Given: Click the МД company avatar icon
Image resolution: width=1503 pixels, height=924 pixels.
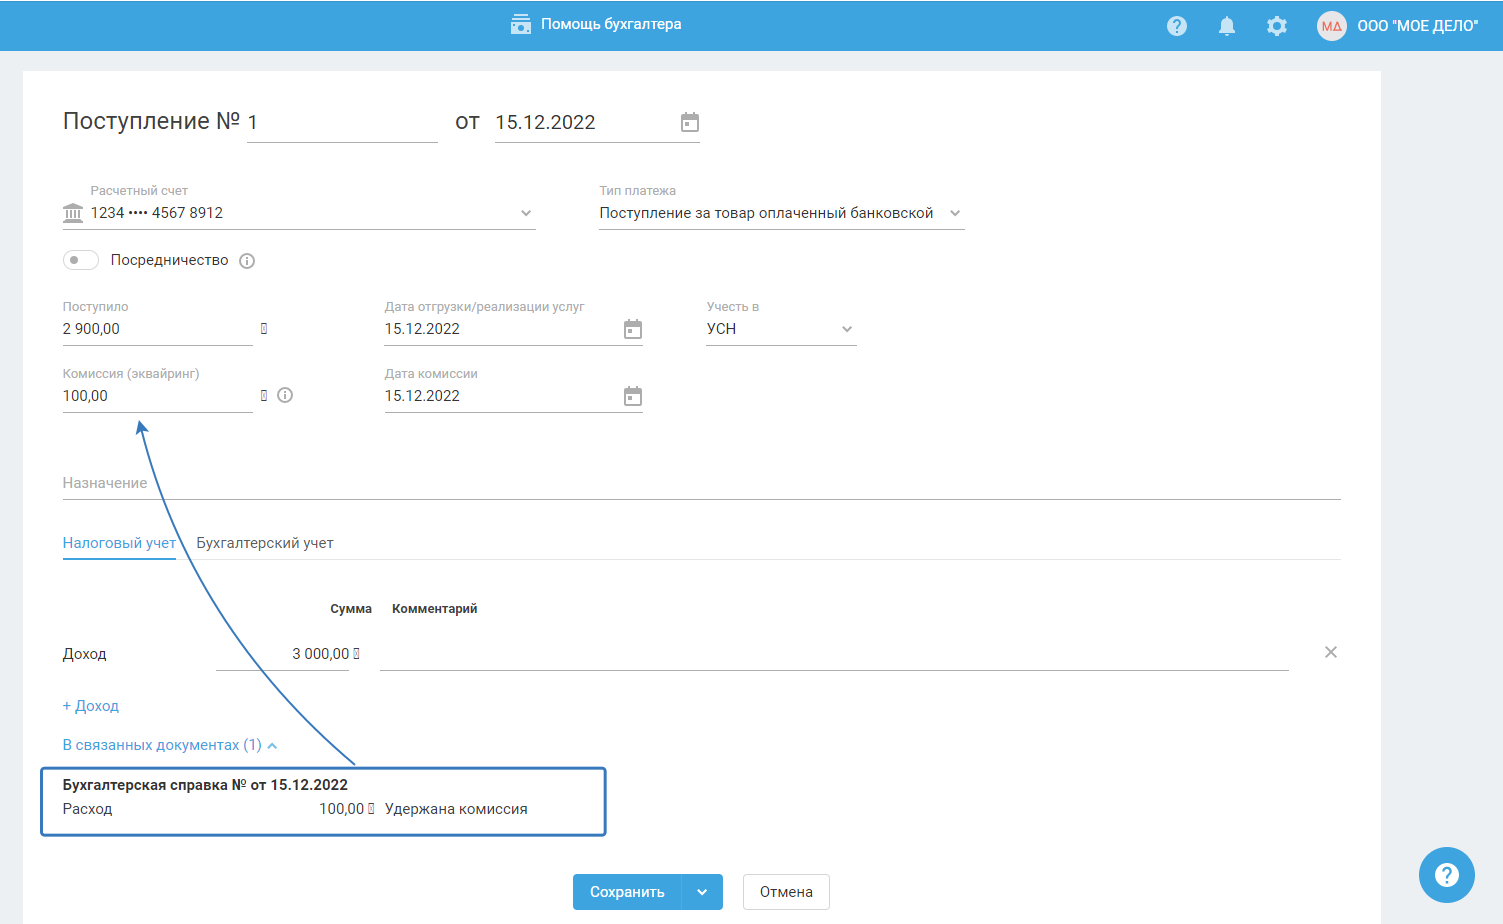Looking at the screenshot, I should coord(1331,26).
